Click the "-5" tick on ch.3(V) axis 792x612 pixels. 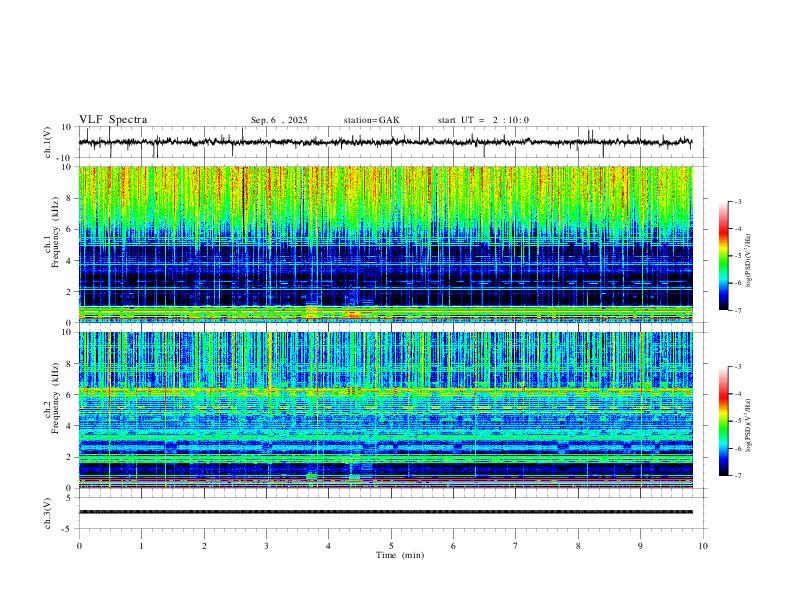68,529
